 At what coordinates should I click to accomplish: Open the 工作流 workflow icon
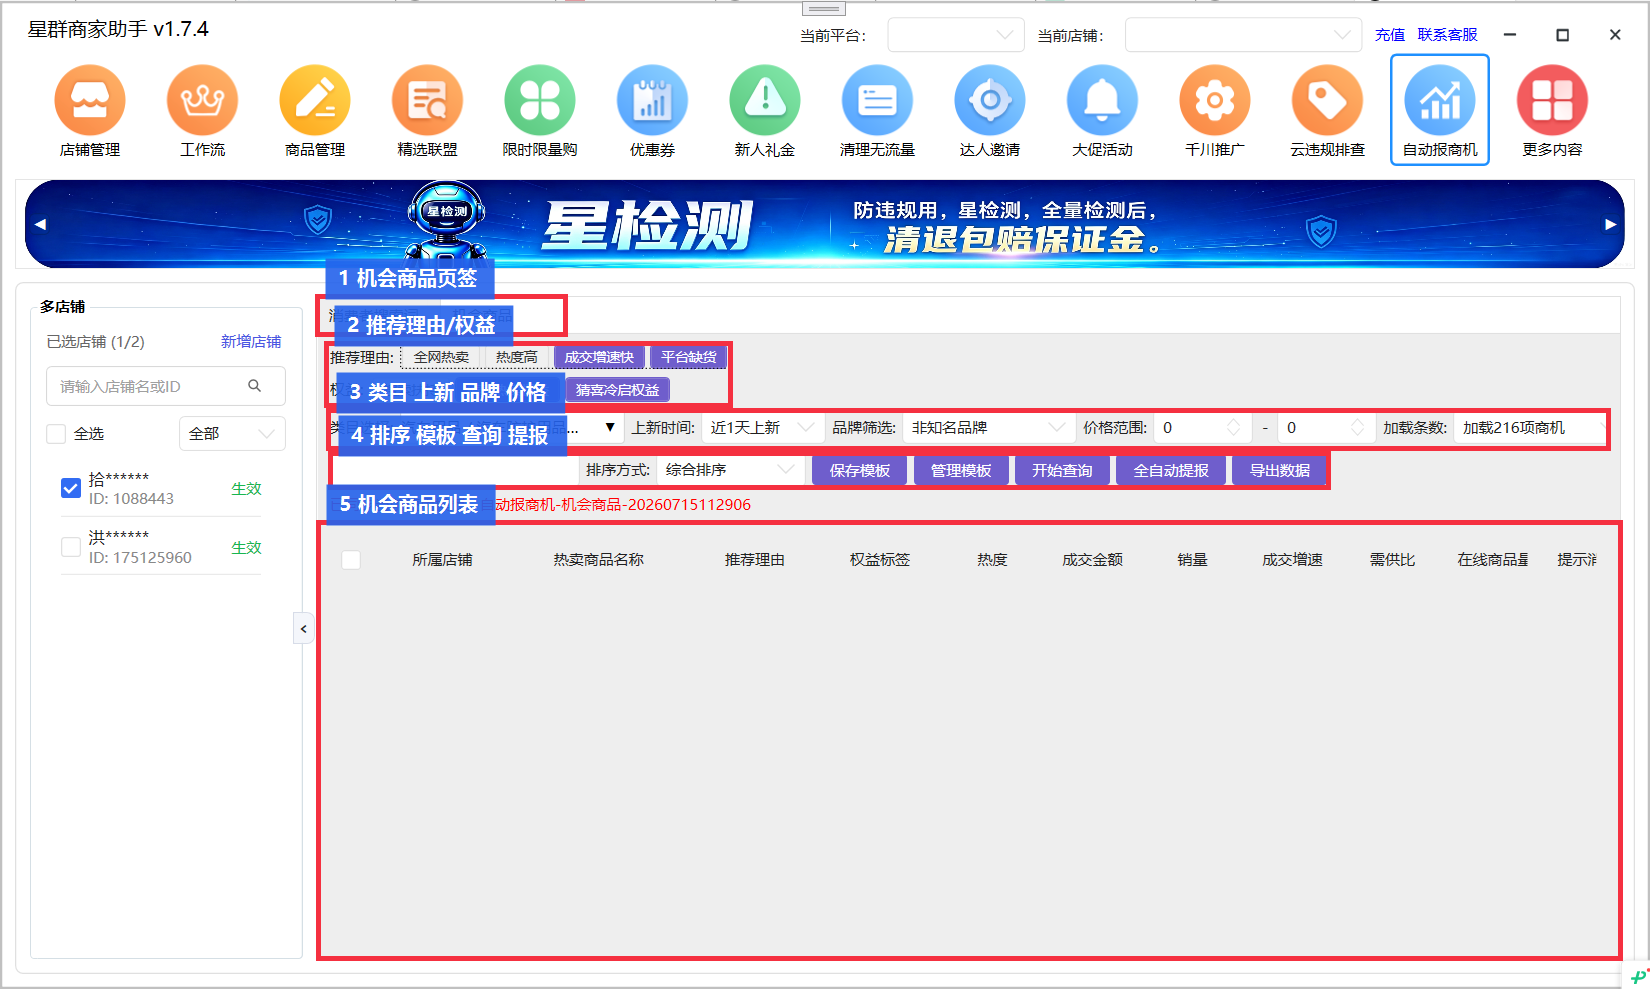tap(202, 101)
